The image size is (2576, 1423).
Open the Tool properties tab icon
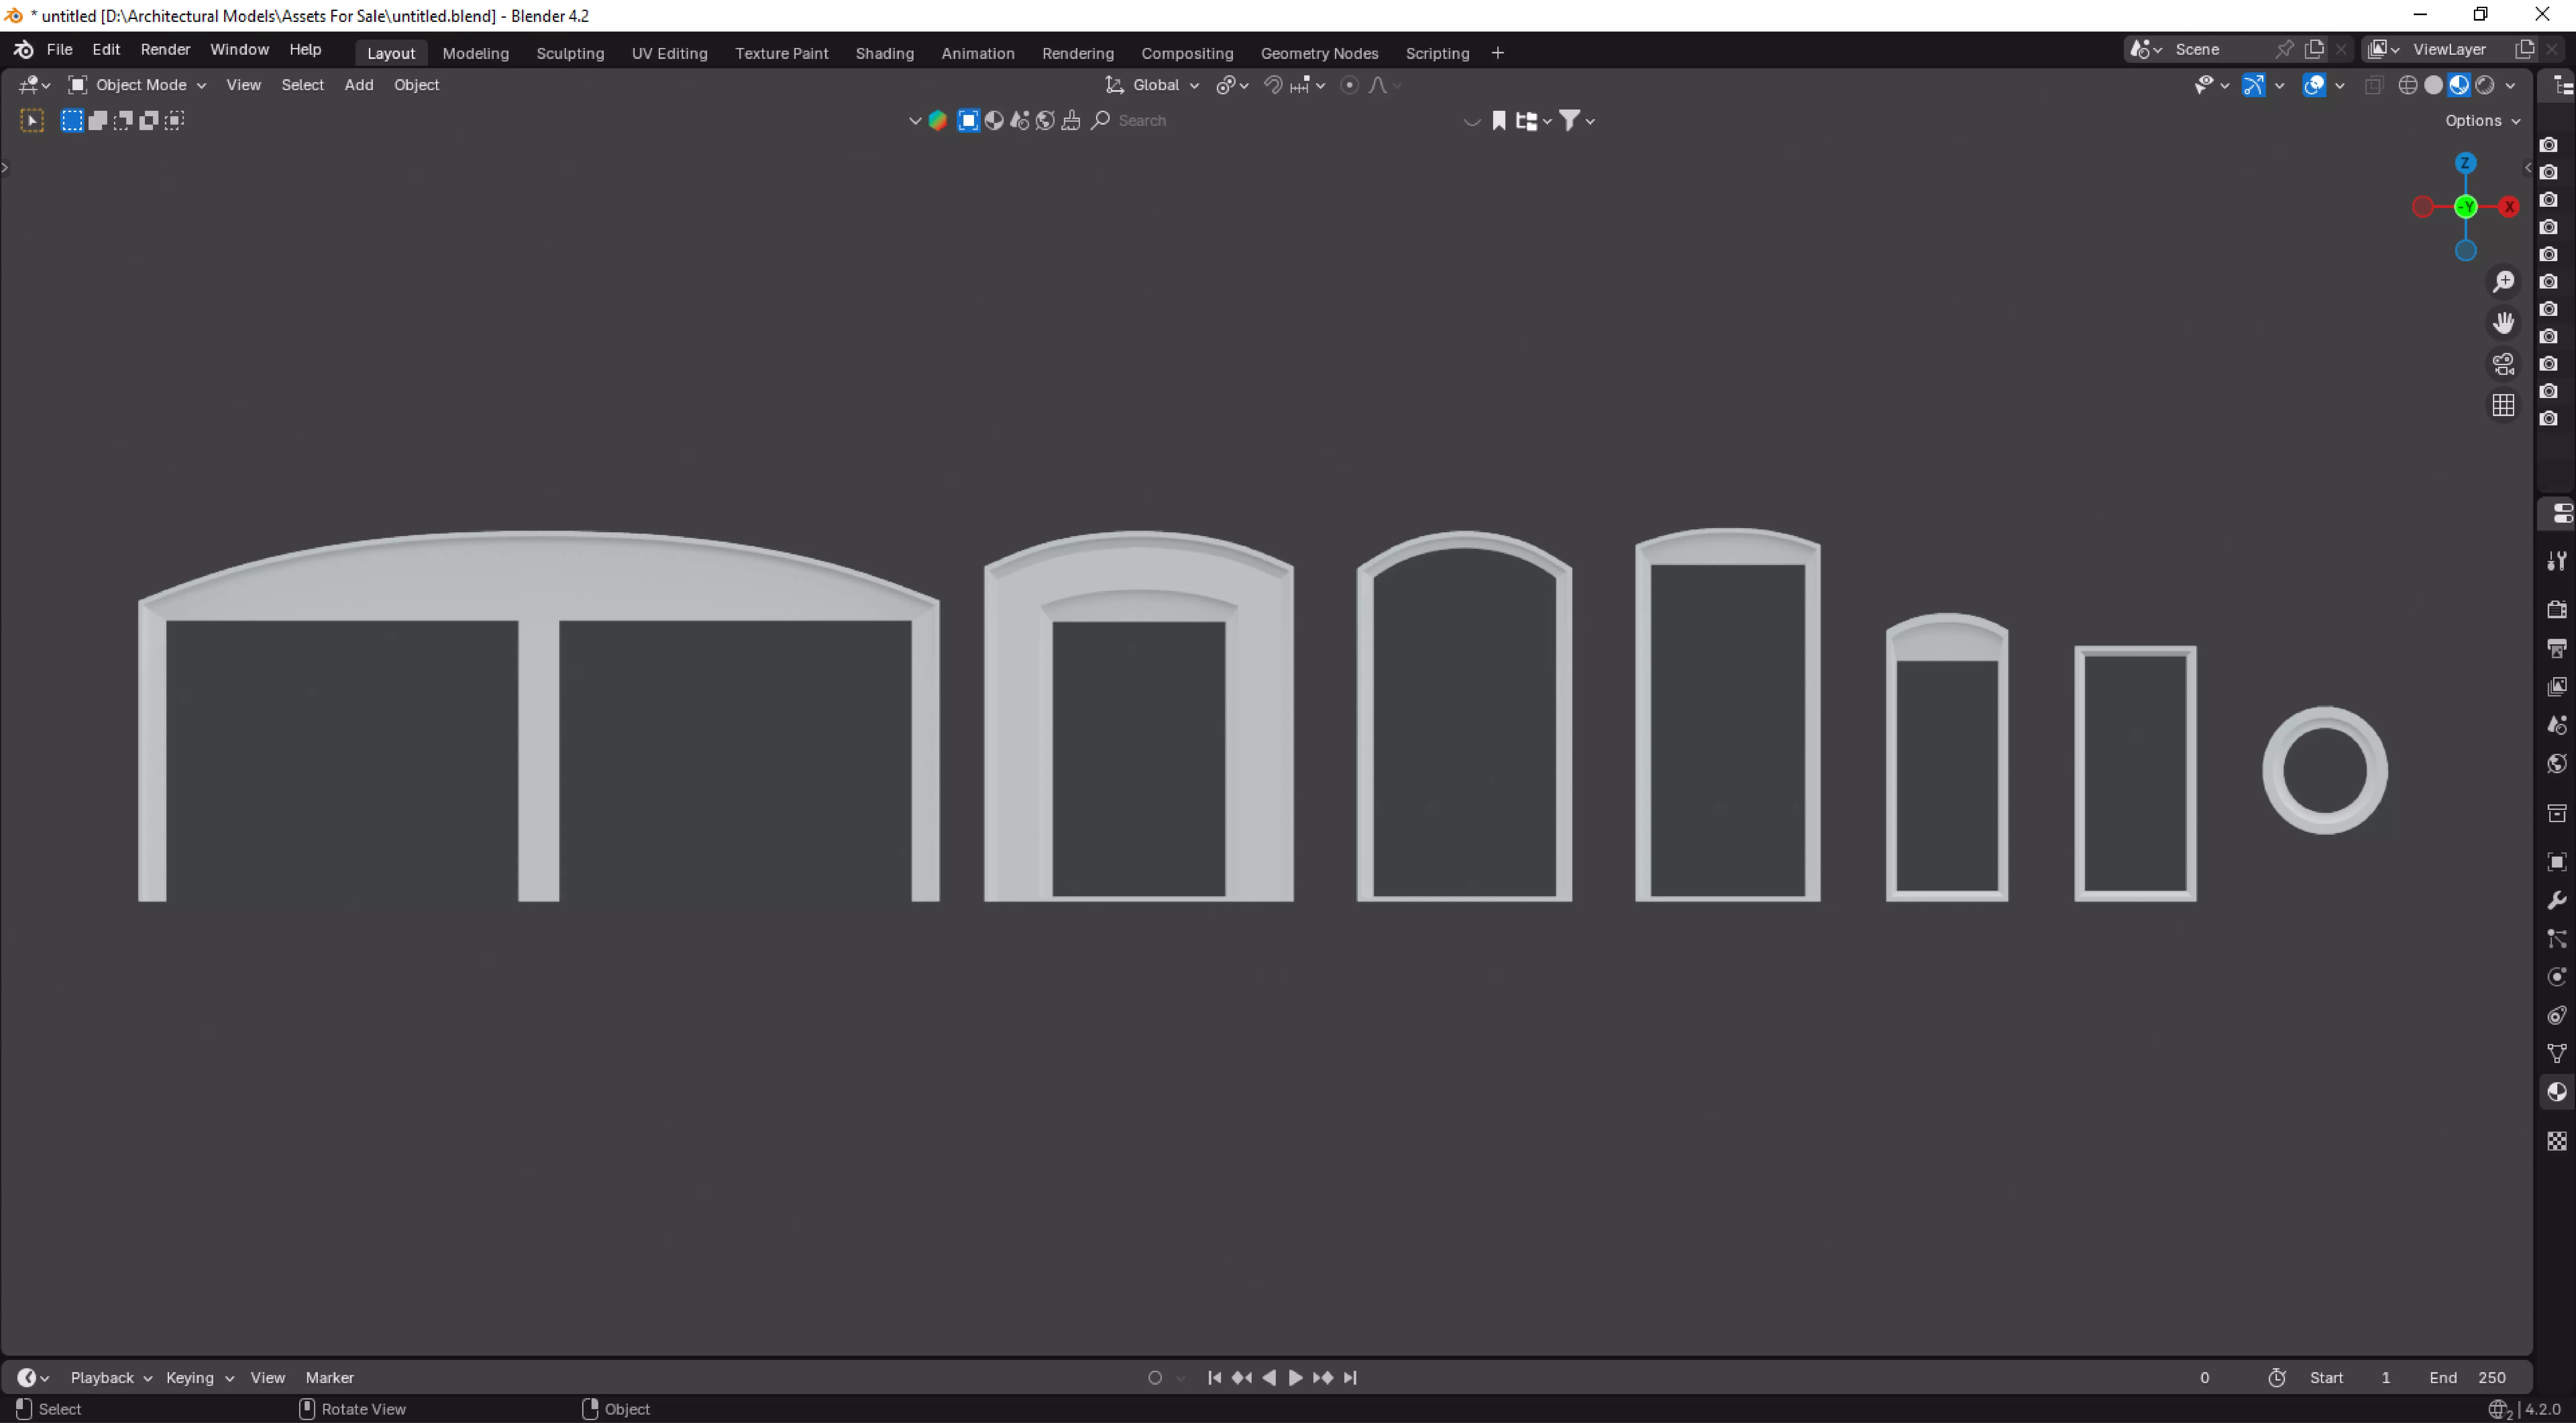click(x=2556, y=560)
